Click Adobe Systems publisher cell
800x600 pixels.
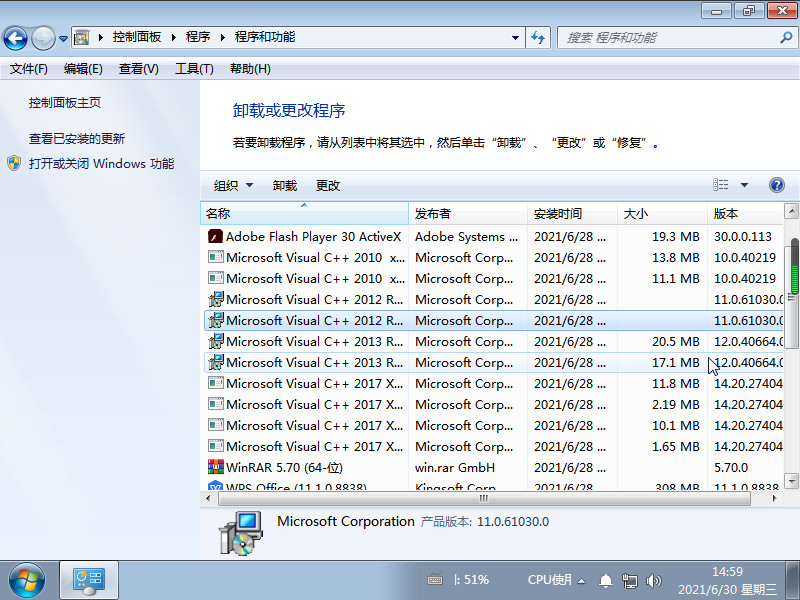coord(466,237)
